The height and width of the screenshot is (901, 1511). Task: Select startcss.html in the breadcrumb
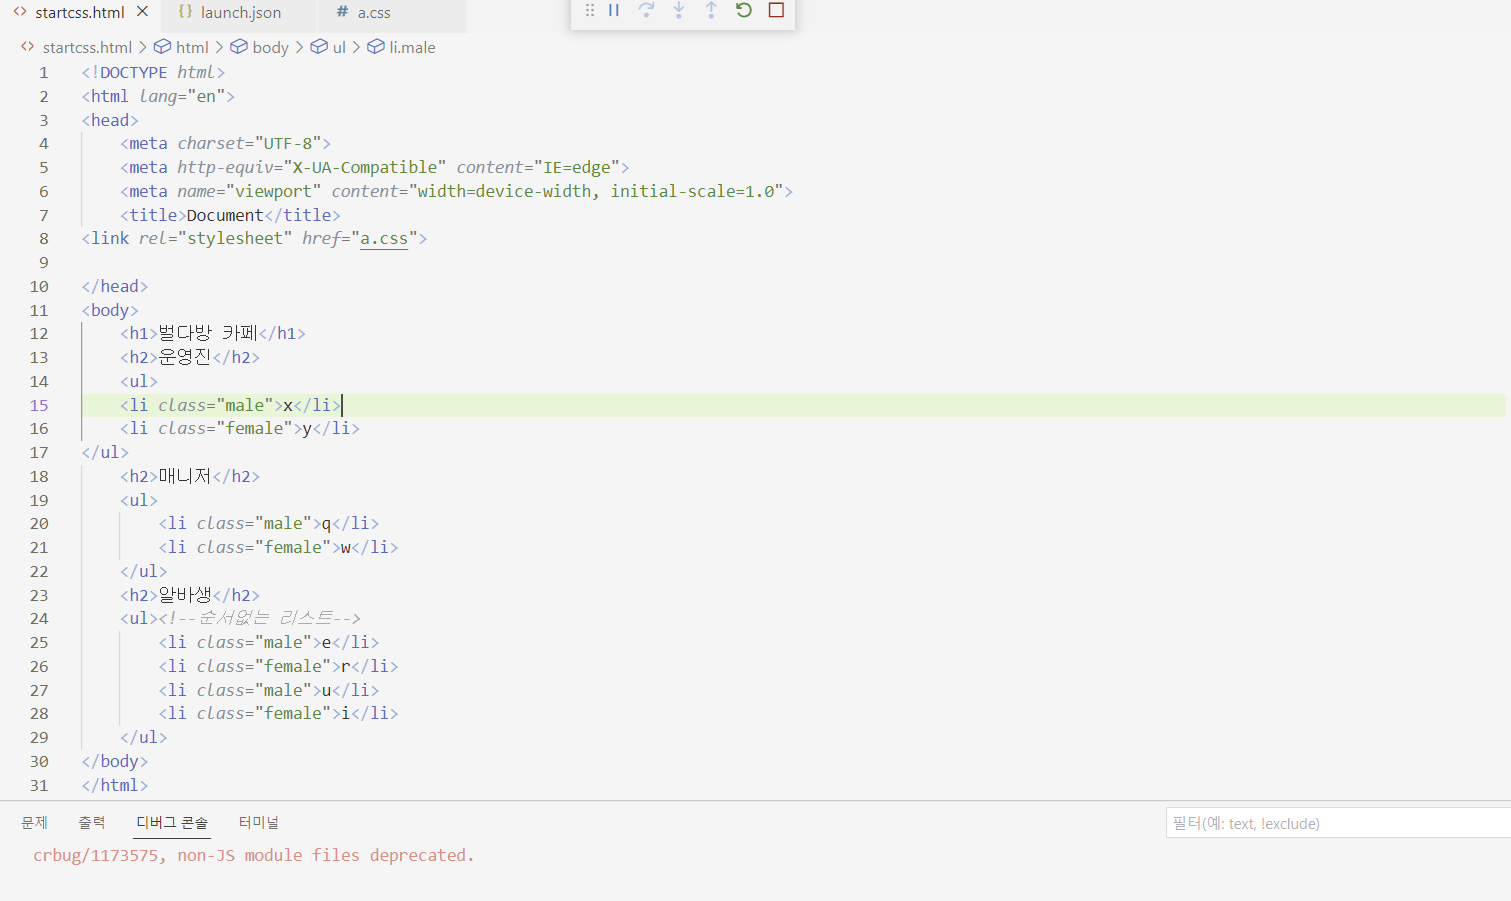tap(87, 47)
